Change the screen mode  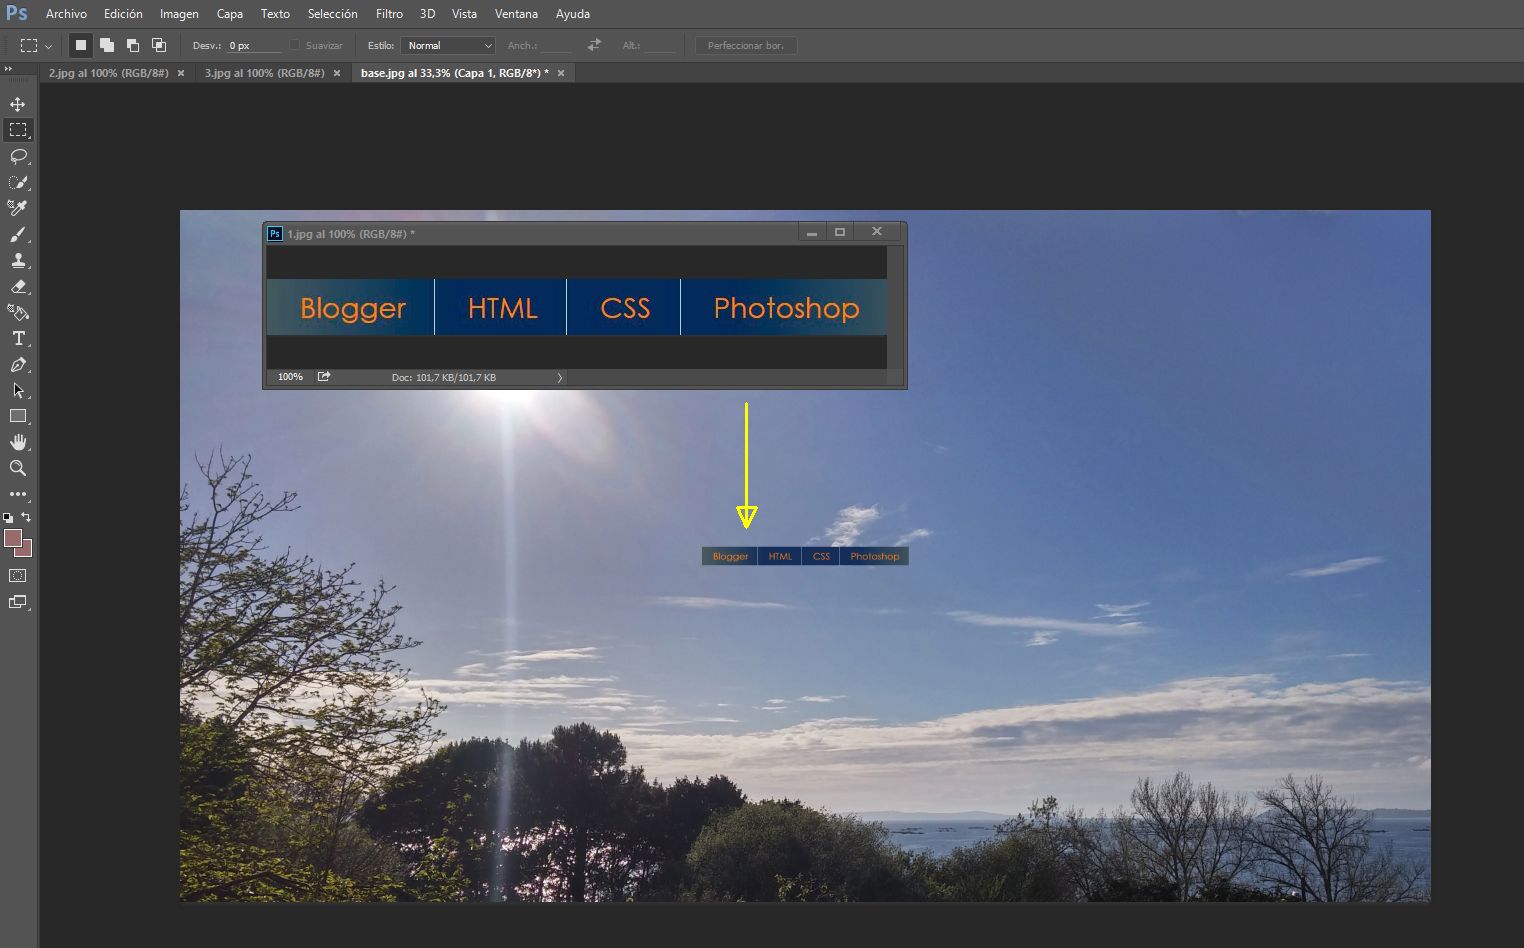[x=18, y=602]
